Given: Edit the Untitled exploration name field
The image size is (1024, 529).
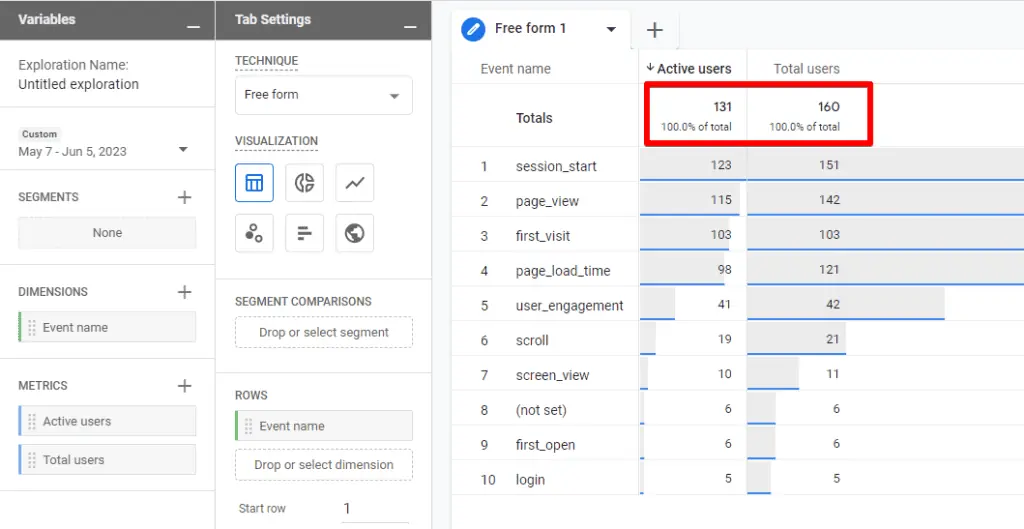Looking at the screenshot, I should [x=78, y=84].
